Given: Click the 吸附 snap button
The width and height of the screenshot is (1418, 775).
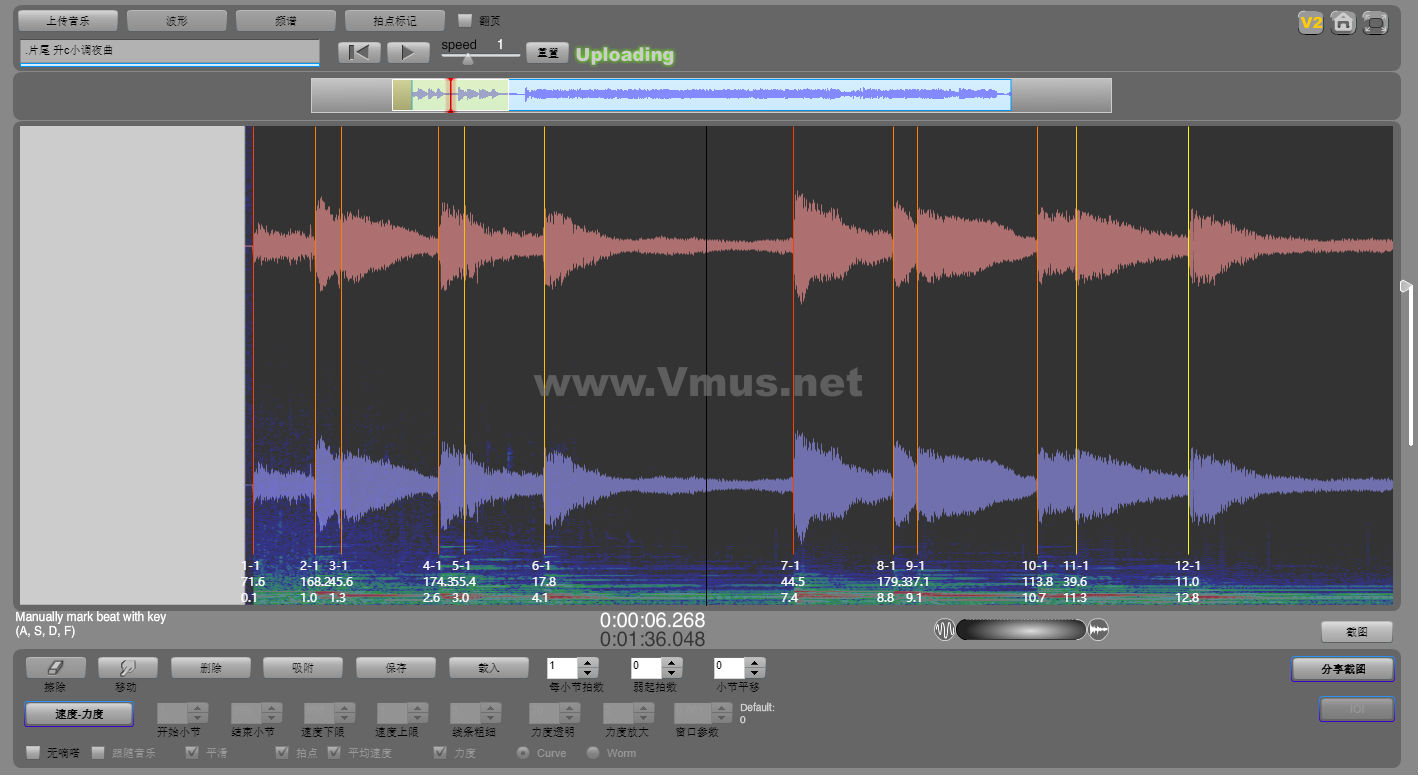Looking at the screenshot, I should pyautogui.click(x=303, y=667).
